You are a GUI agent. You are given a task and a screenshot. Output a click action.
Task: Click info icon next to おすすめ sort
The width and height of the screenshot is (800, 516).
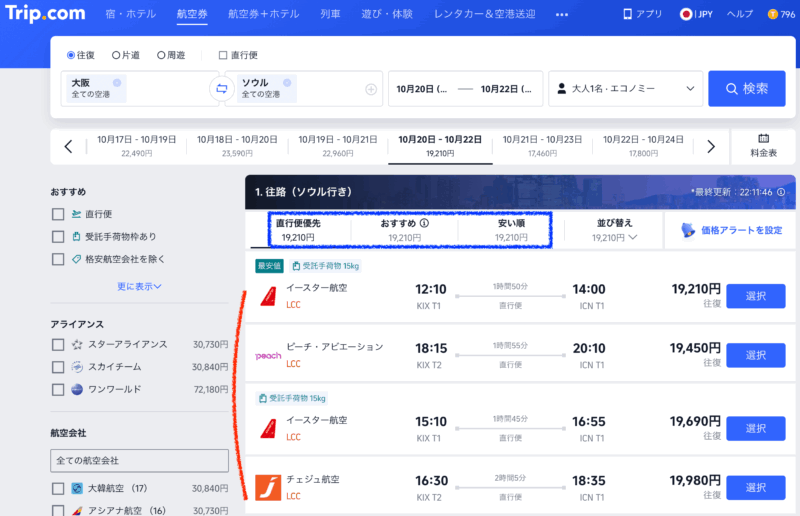[x=424, y=223]
